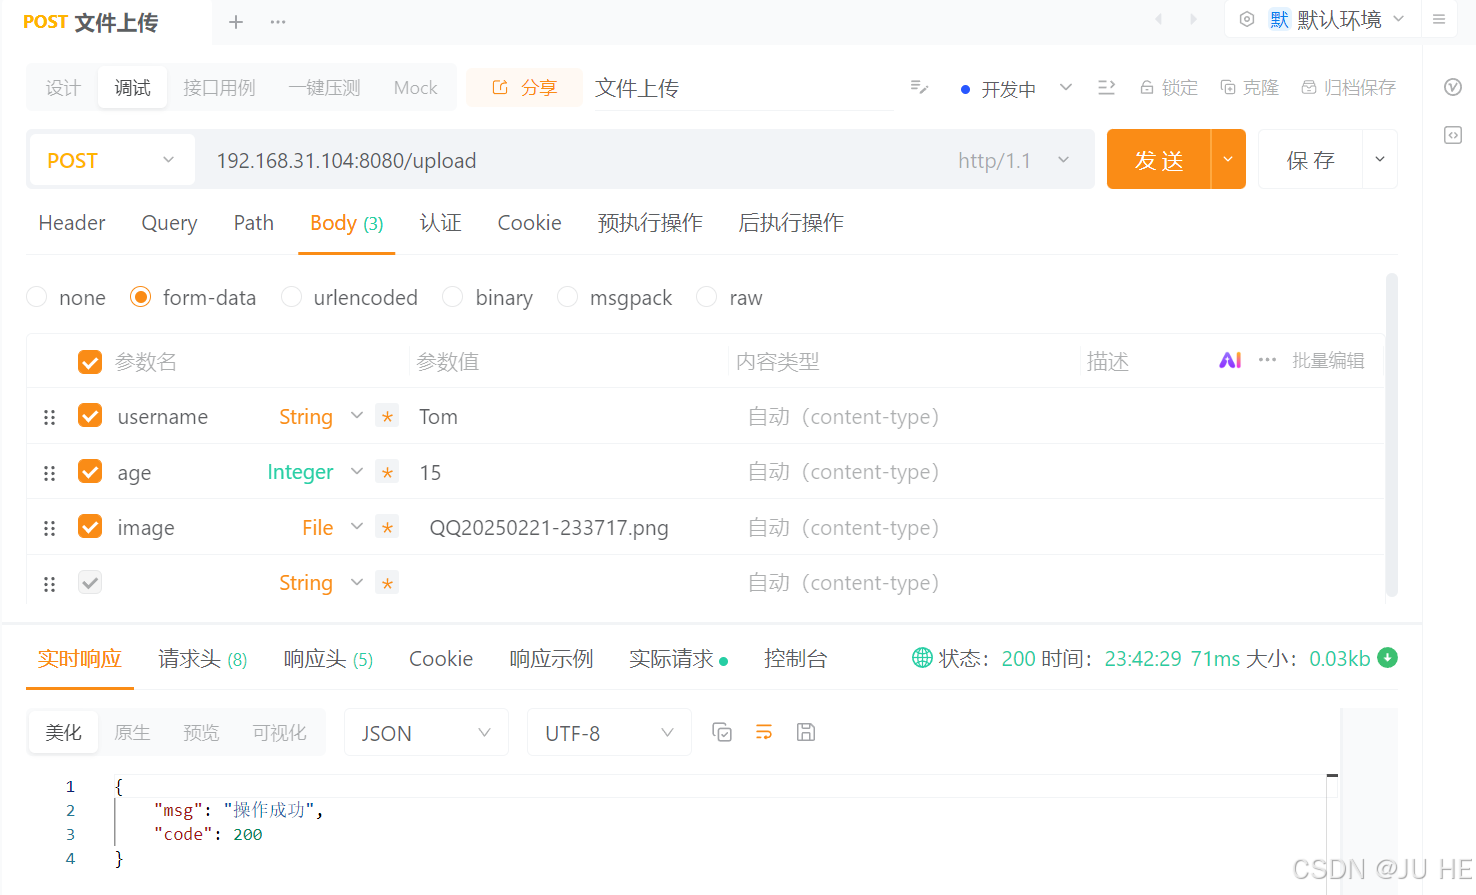Click the save response icon

pos(806,733)
